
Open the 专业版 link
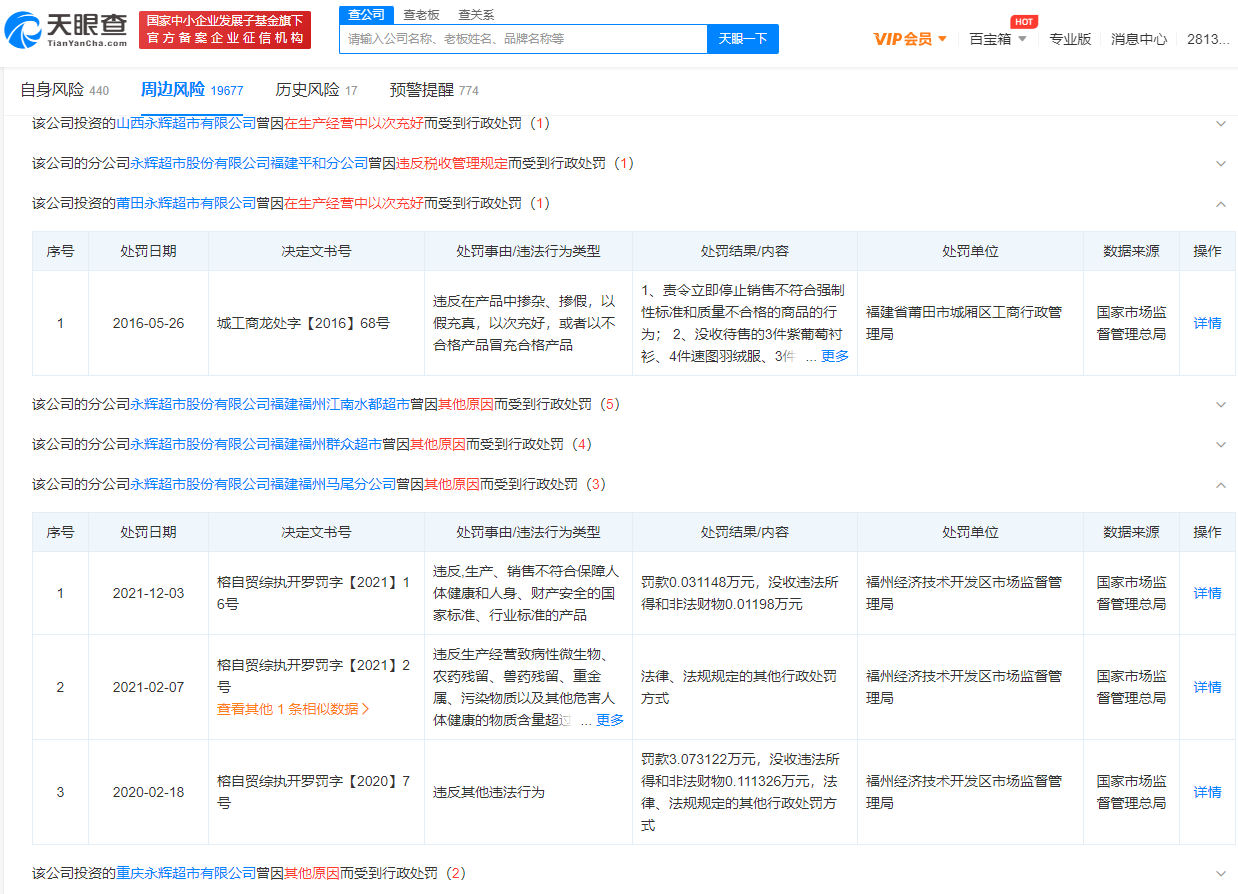tap(1070, 39)
